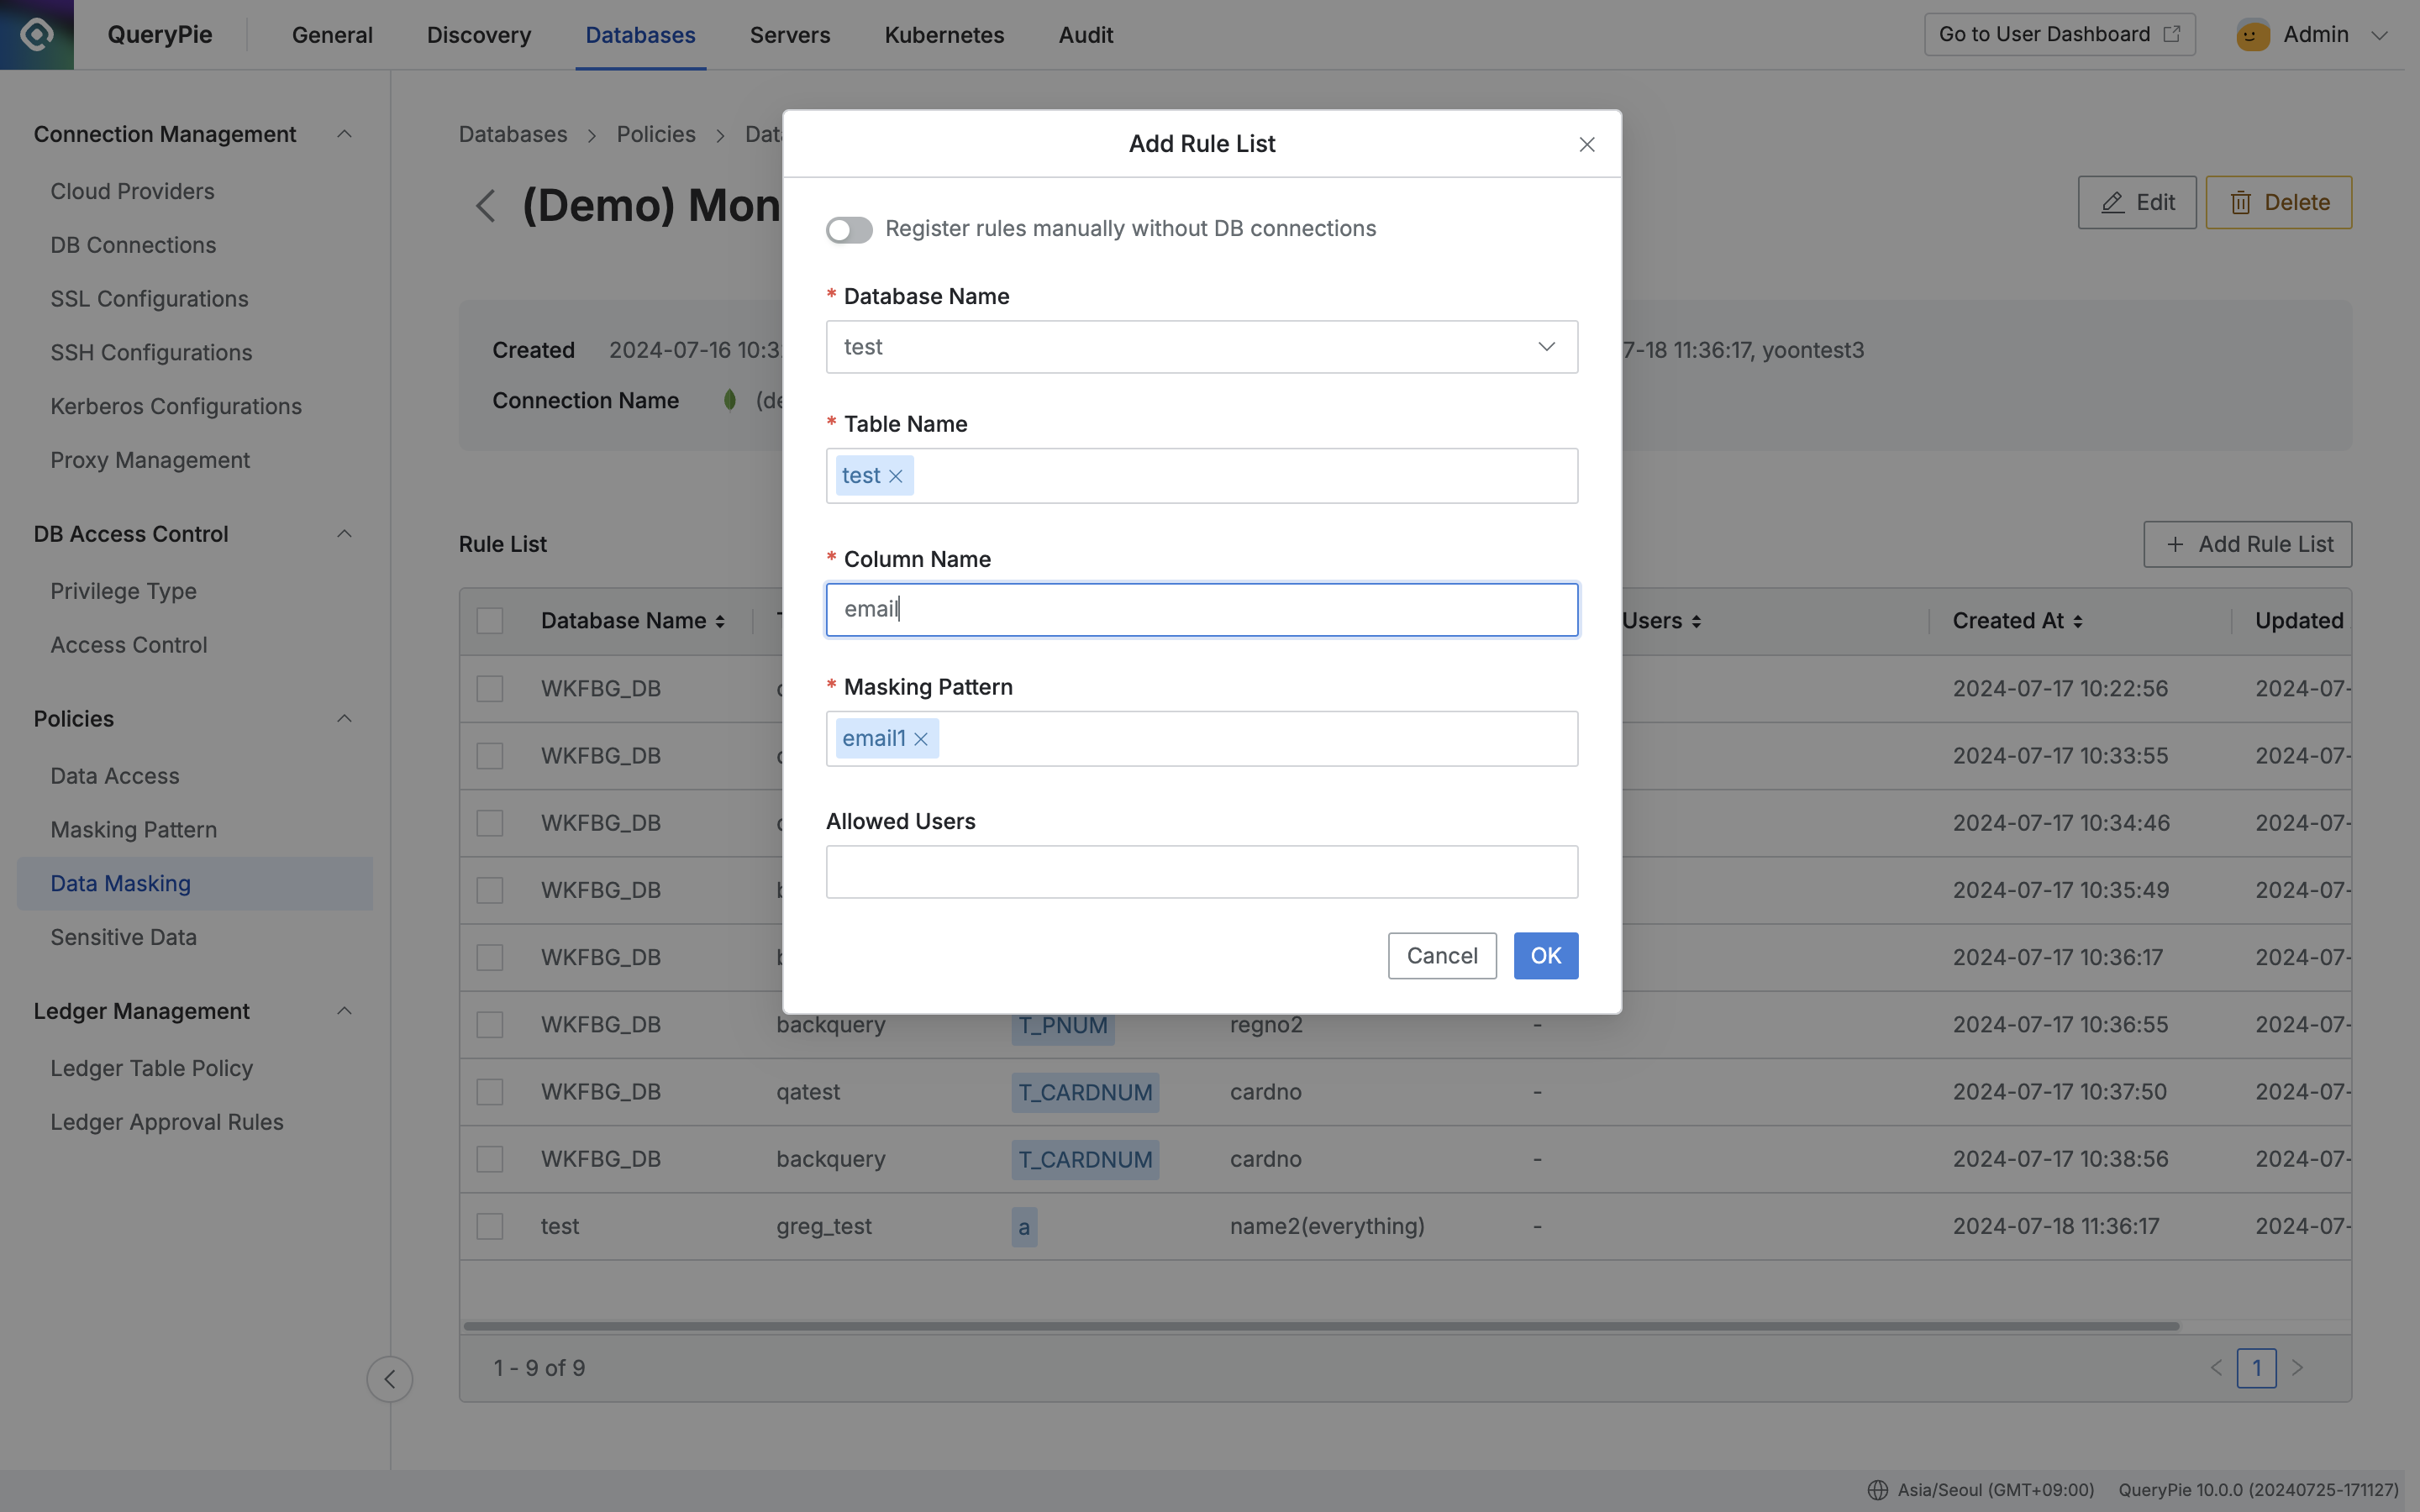Open the Database Name dropdown
Image resolution: width=2420 pixels, height=1512 pixels.
[1546, 346]
